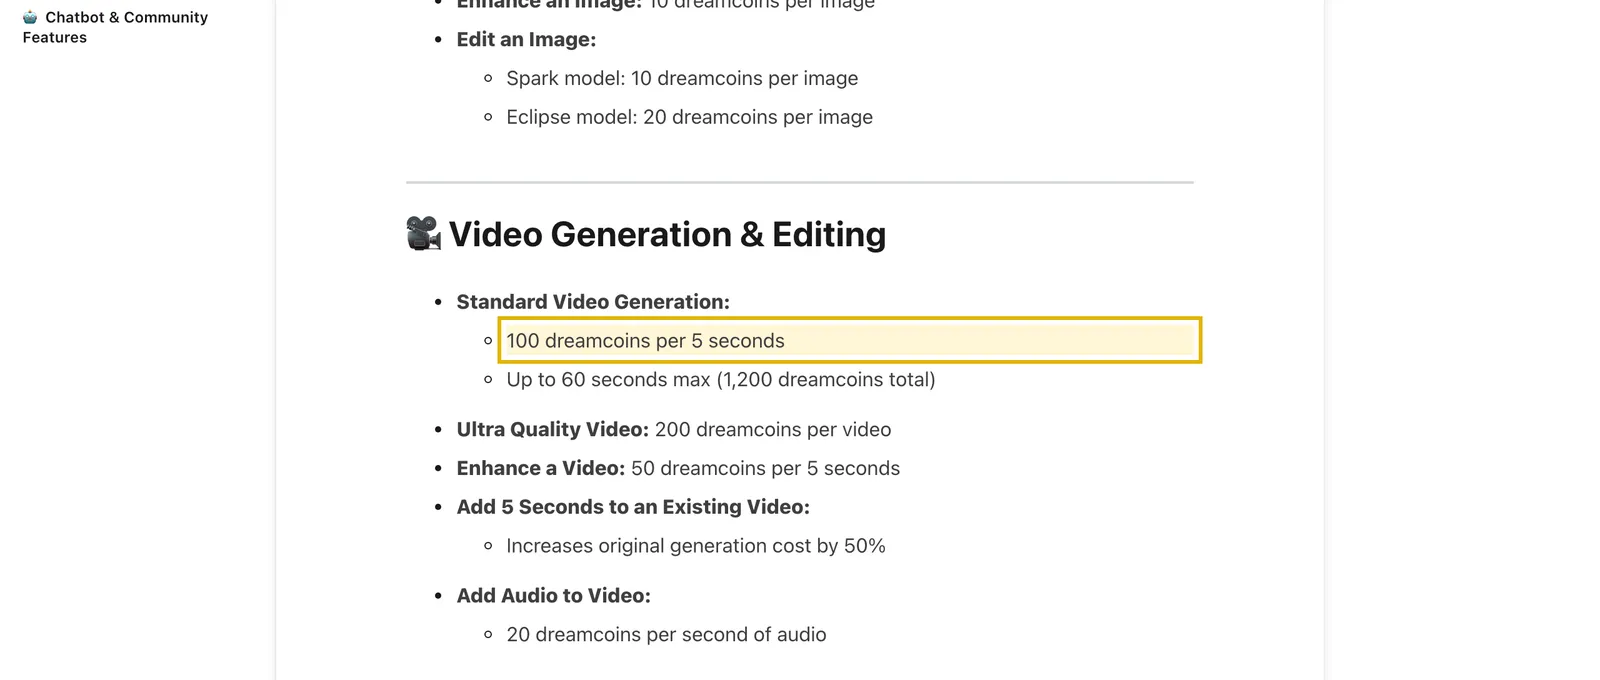Click 'Up to 60 seconds max' line

(x=721, y=380)
